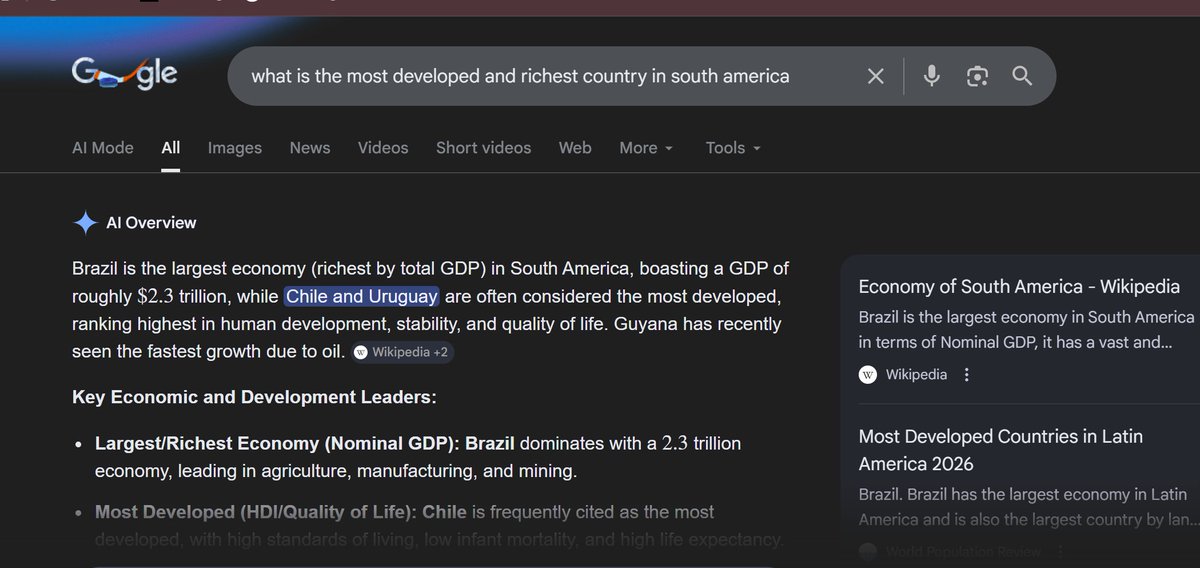The image size is (1200, 568).
Task: Click 'Key Economic and Development Leaders:' heading
Action: (x=254, y=397)
